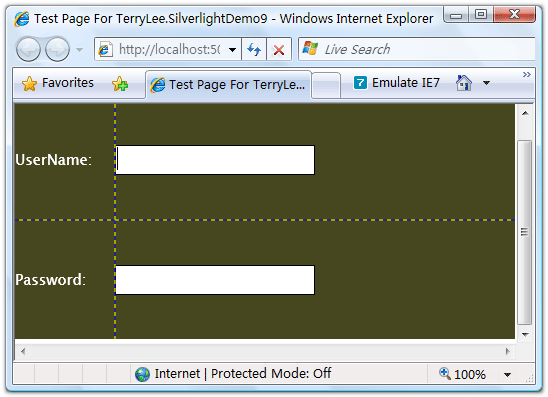Click the Emulate IE7 button

[x=397, y=83]
